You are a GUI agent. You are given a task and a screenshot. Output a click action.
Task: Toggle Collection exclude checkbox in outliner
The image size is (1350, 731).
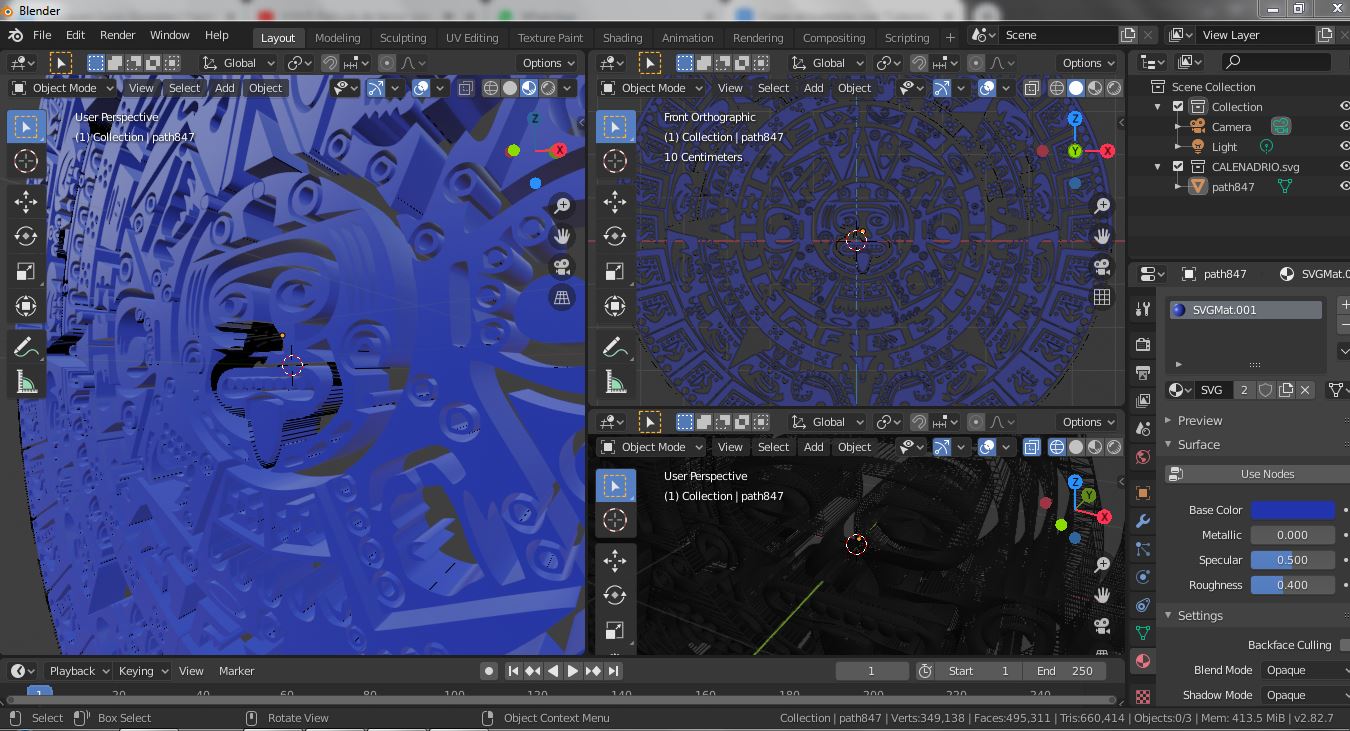point(1178,107)
